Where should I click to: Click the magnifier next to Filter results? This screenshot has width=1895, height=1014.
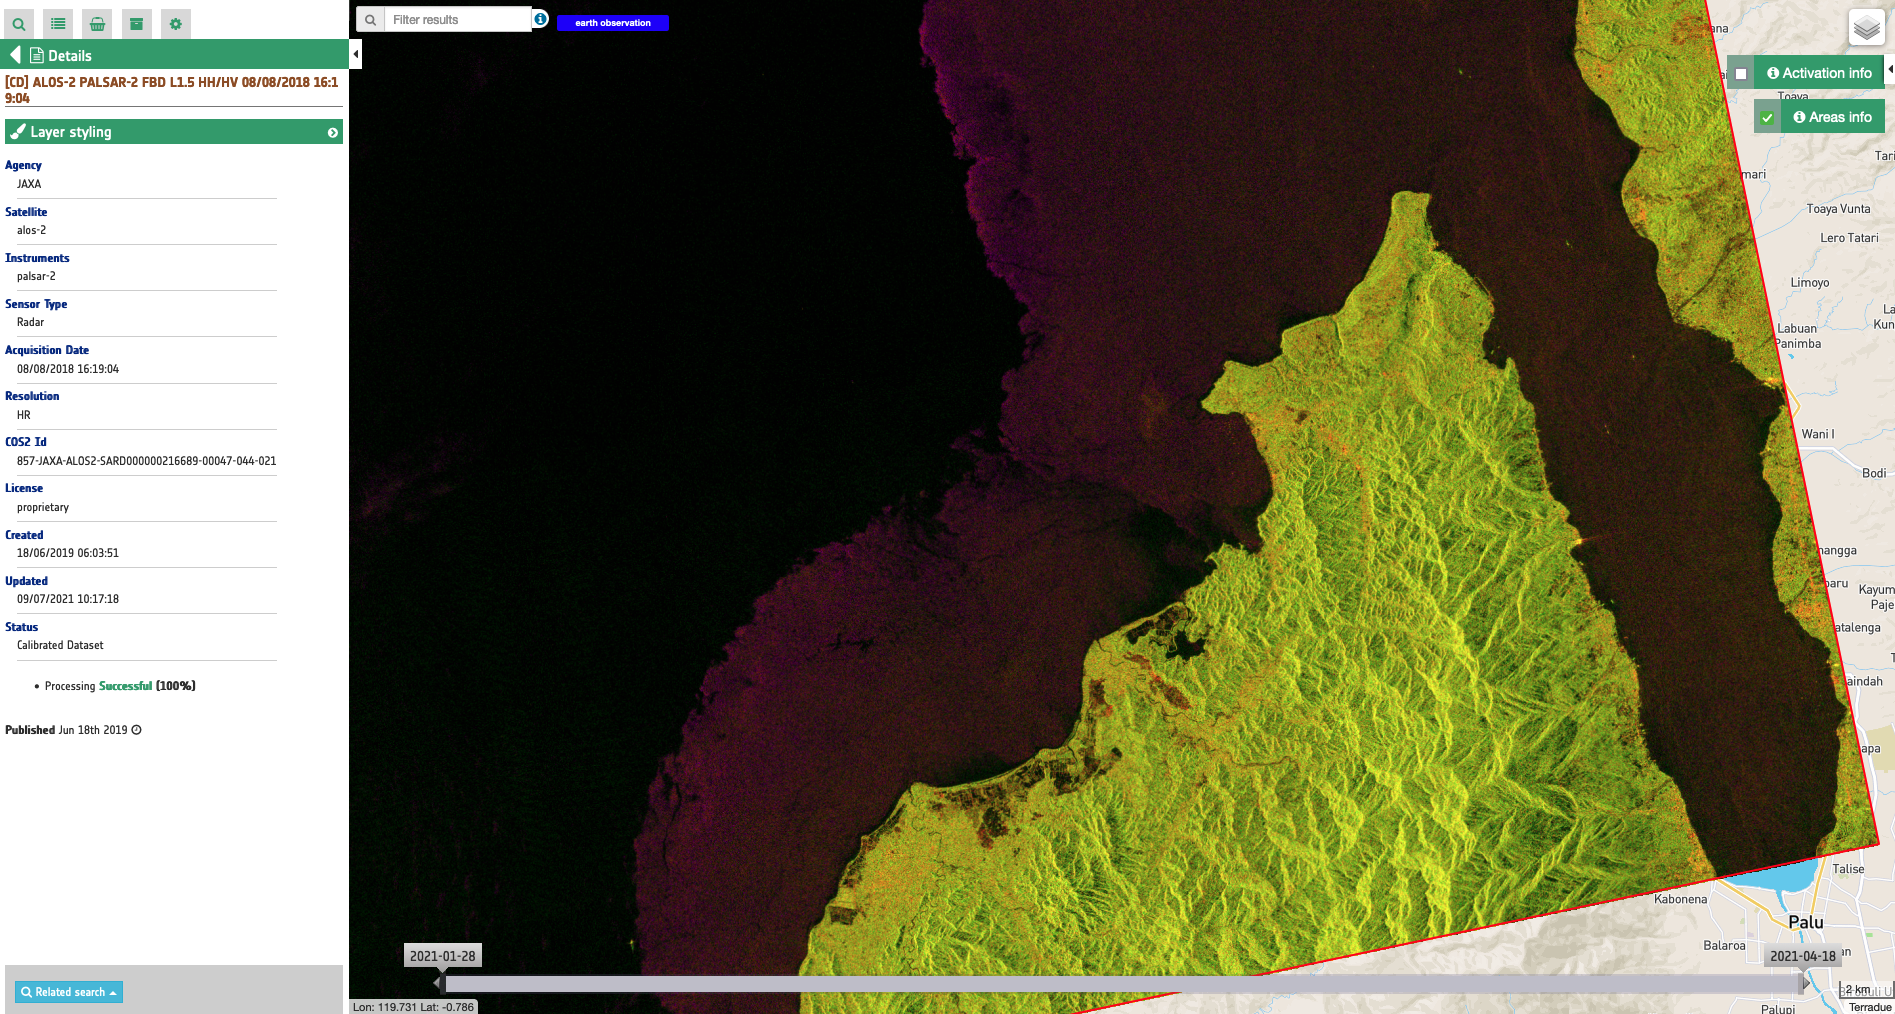click(x=370, y=20)
